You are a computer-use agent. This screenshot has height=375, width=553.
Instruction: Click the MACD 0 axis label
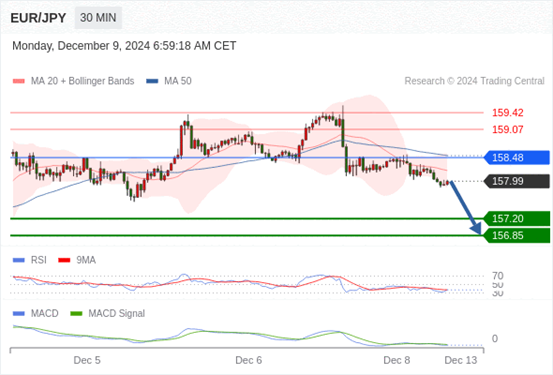point(495,339)
